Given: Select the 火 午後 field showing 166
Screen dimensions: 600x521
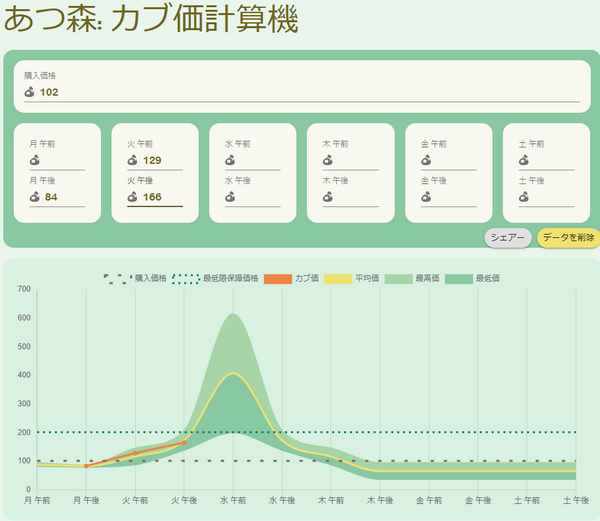Looking at the screenshot, I should click(155, 197).
